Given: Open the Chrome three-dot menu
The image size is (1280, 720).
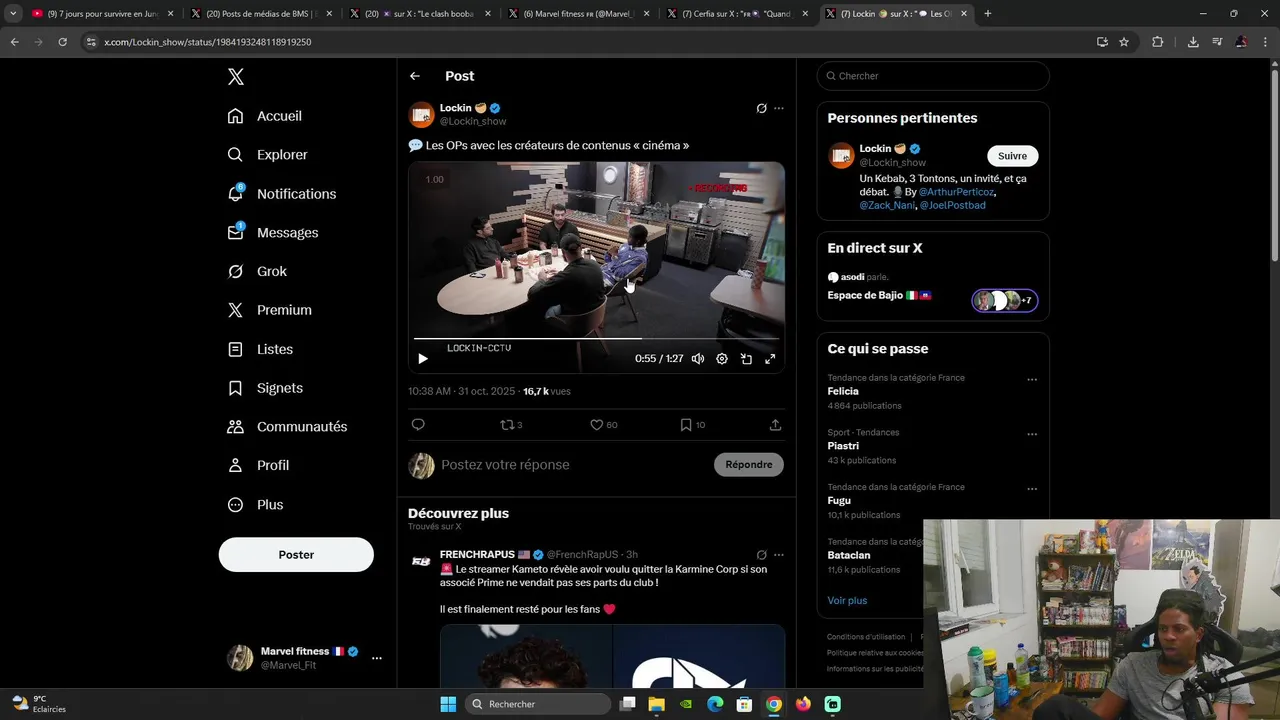Looking at the screenshot, I should click(x=1264, y=42).
